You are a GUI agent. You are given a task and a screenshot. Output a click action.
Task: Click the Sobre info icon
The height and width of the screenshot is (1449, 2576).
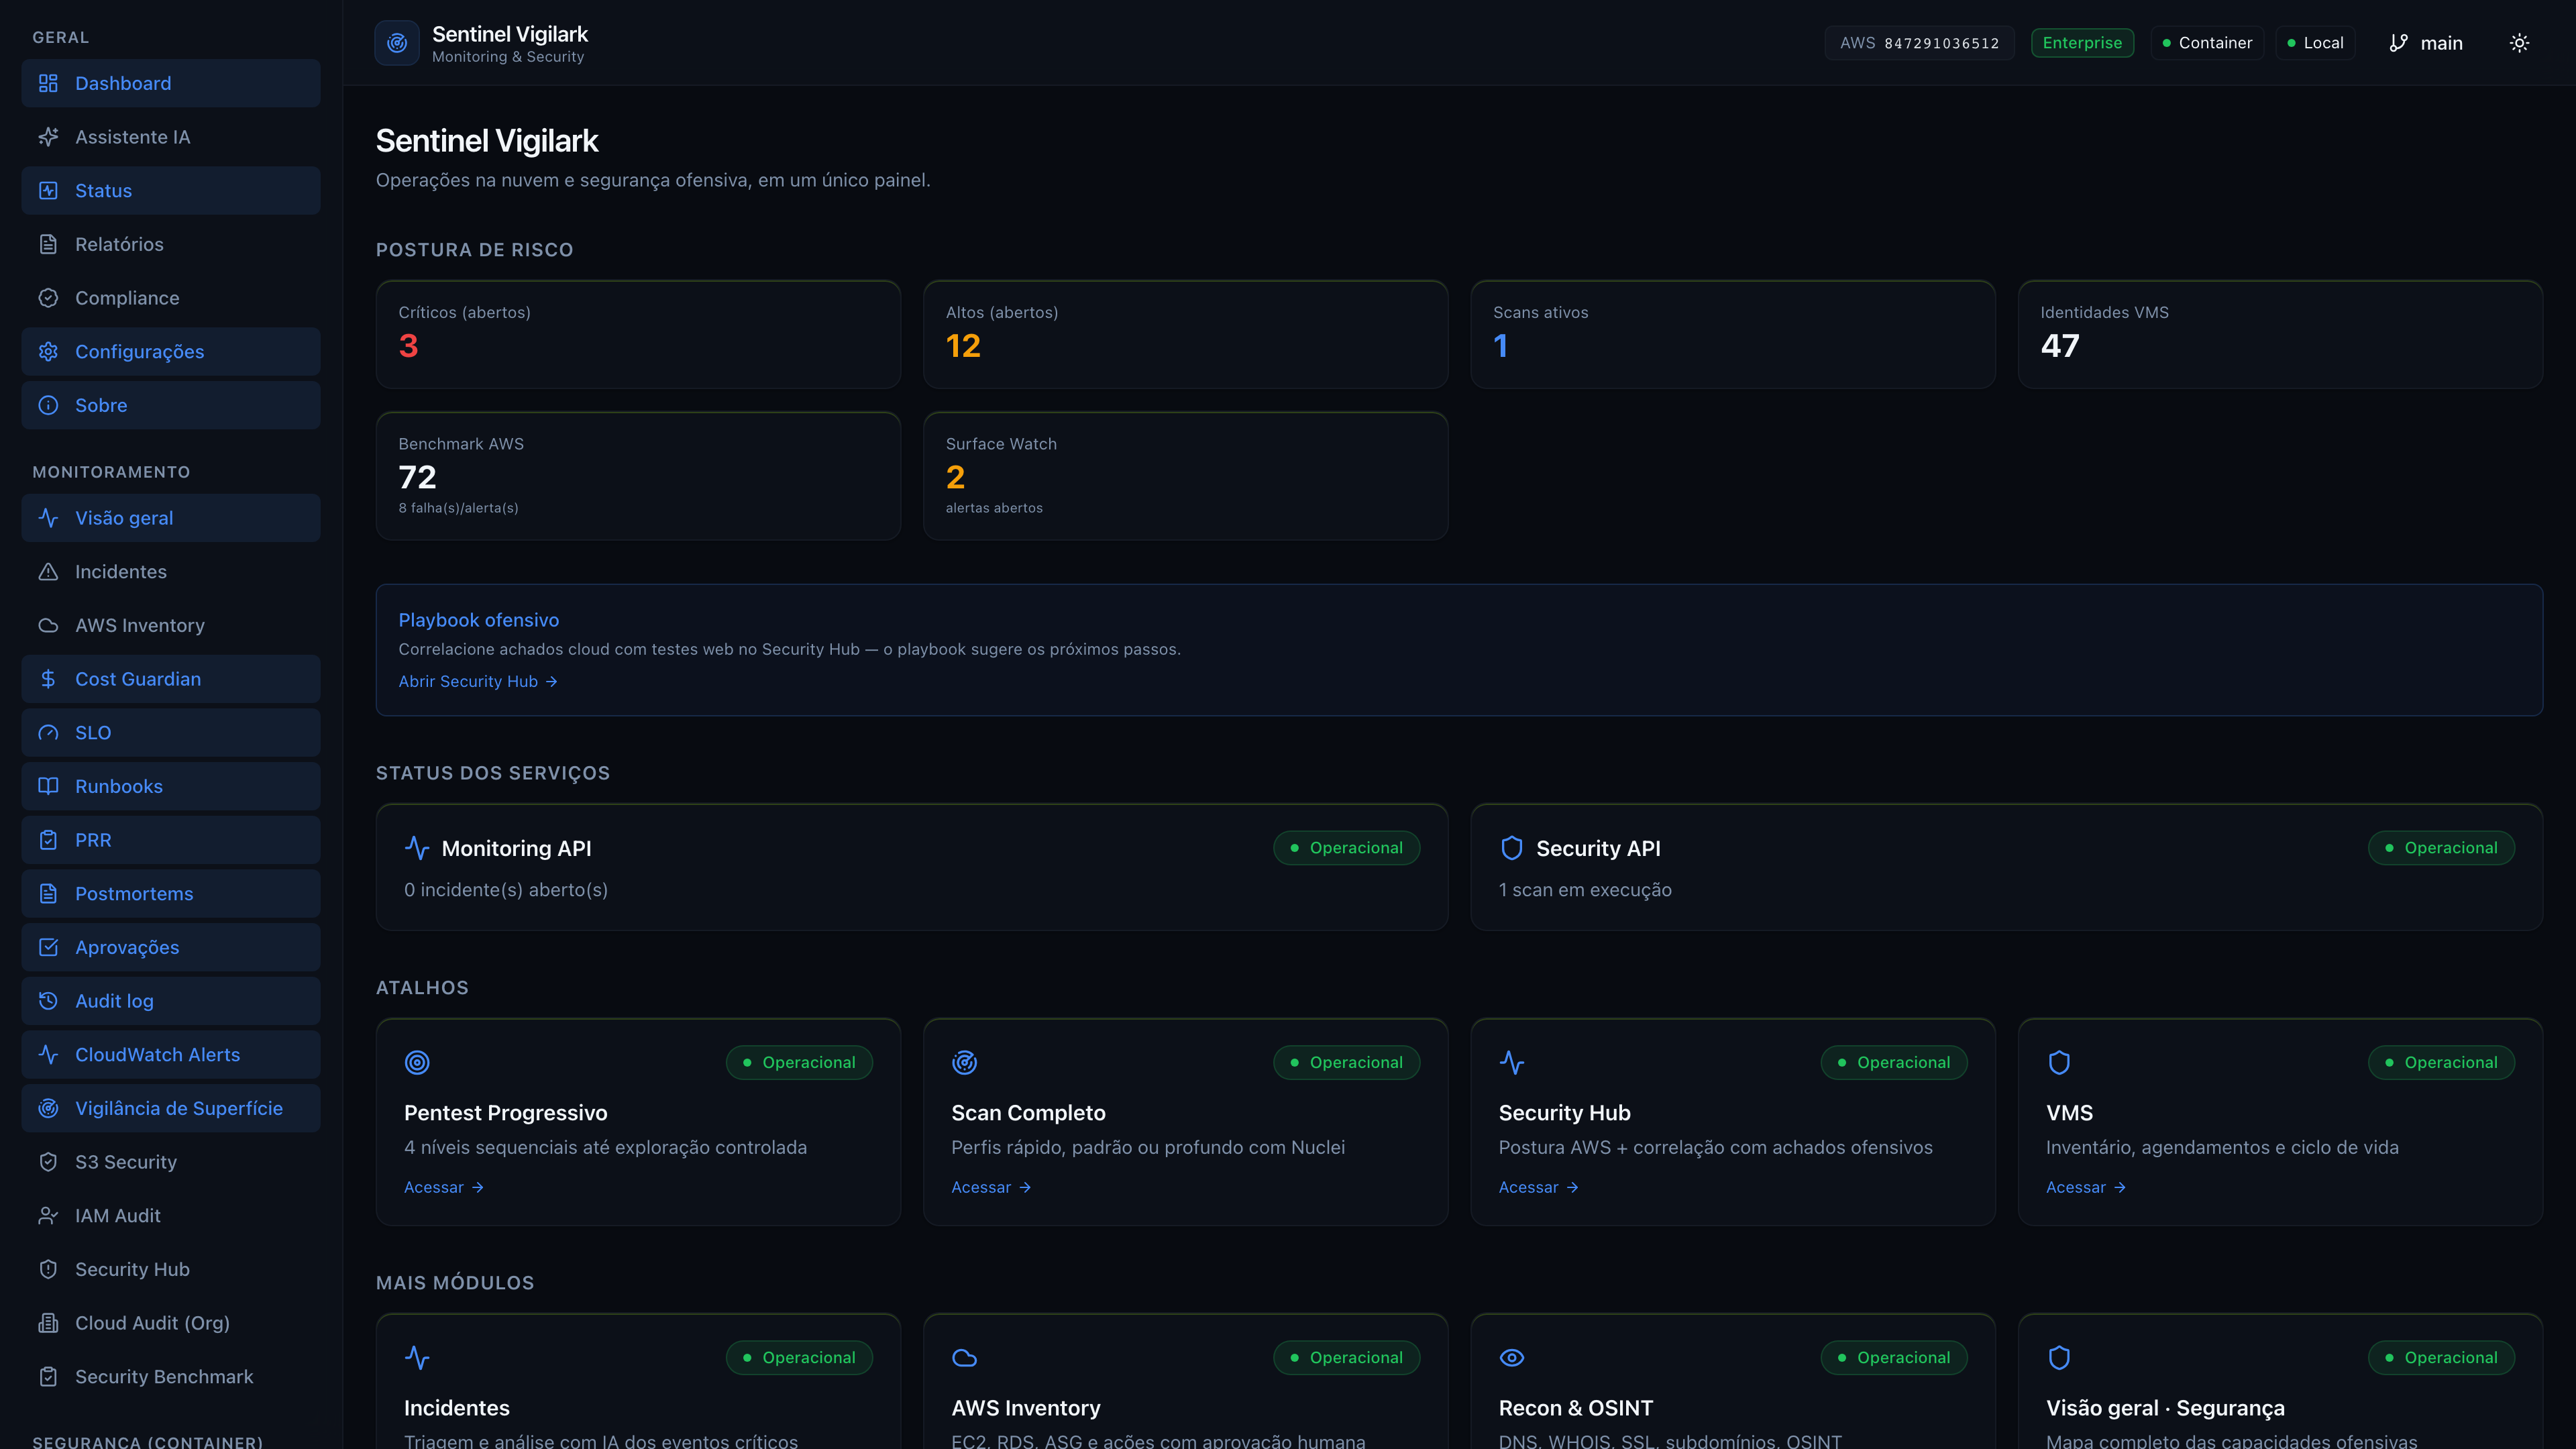[x=48, y=405]
